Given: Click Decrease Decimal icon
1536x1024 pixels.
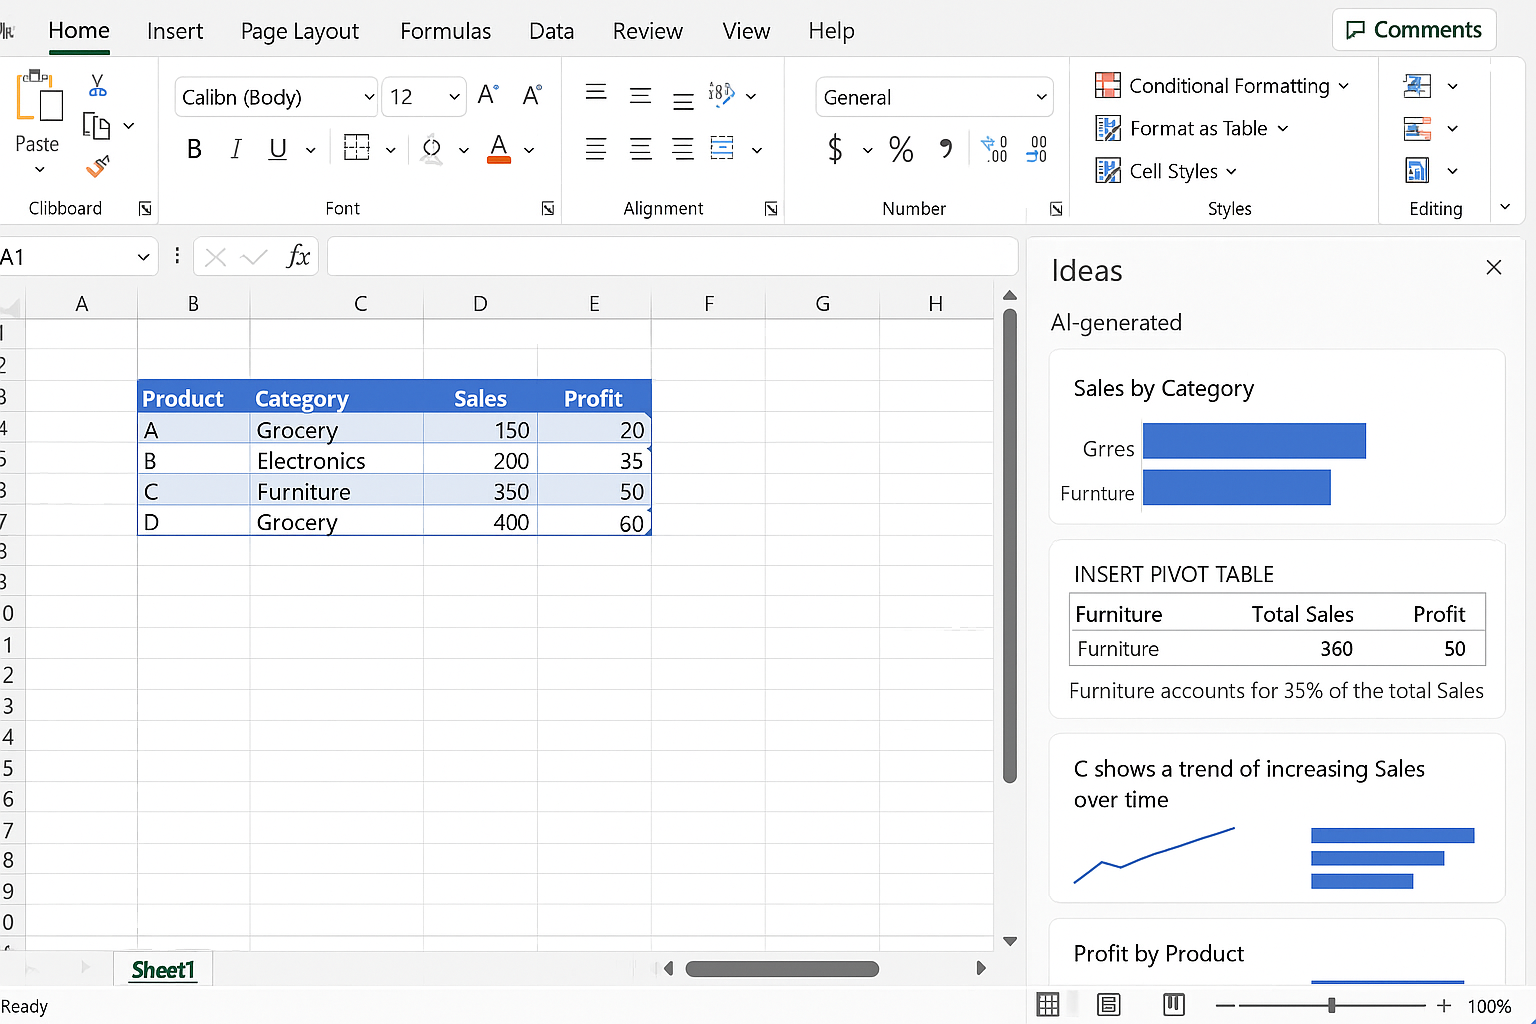Looking at the screenshot, I should click(1038, 149).
